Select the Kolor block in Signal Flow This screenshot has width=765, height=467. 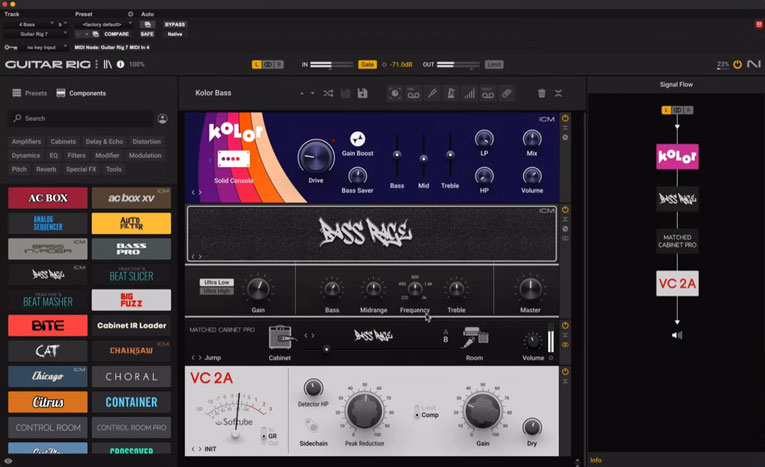click(677, 157)
